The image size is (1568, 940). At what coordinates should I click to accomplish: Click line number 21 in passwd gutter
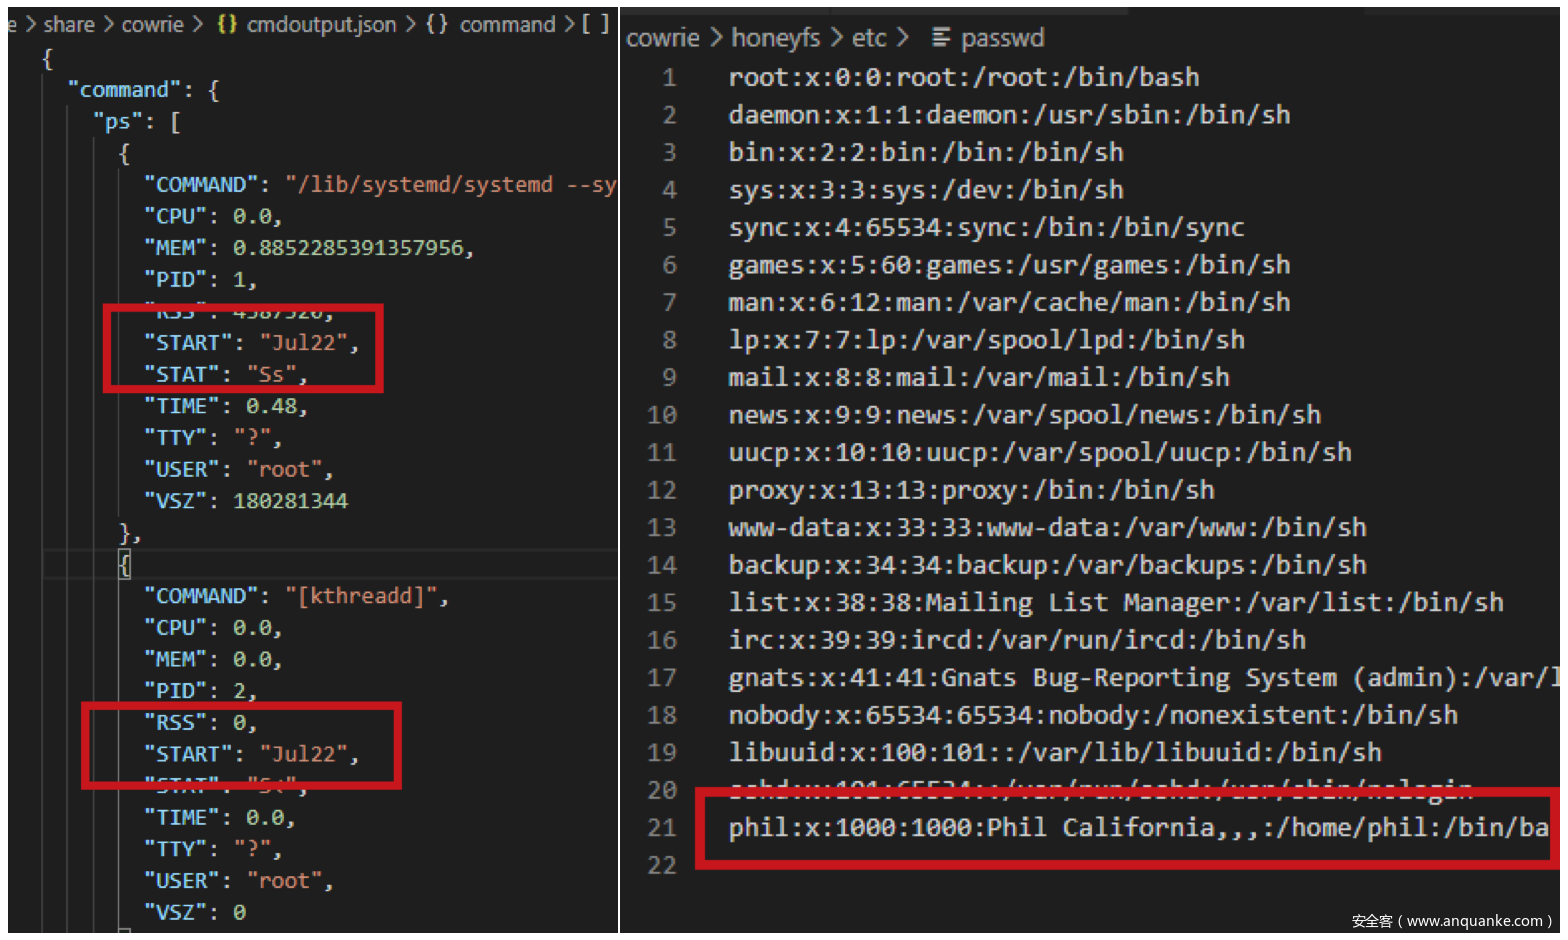(662, 828)
